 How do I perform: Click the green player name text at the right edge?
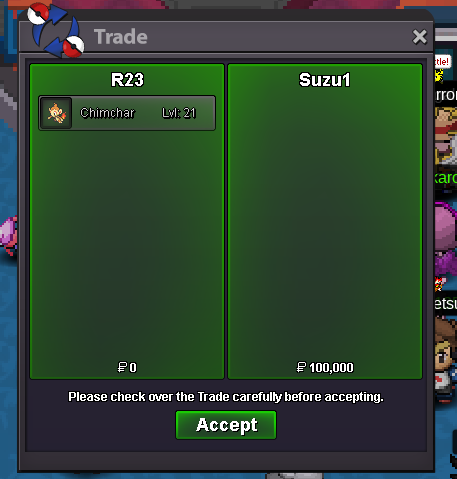tap(446, 178)
